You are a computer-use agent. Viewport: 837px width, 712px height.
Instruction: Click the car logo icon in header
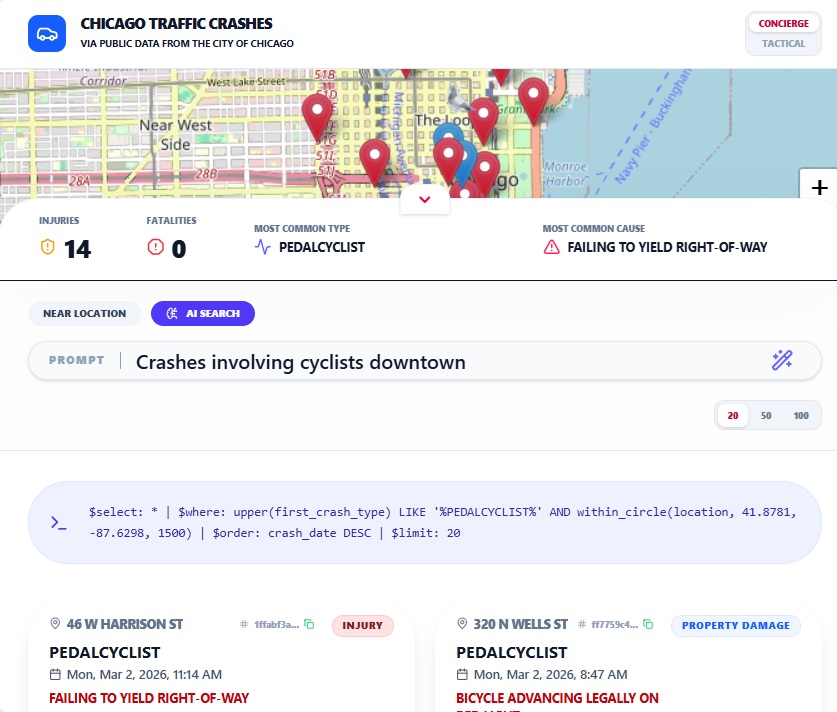[x=47, y=33]
